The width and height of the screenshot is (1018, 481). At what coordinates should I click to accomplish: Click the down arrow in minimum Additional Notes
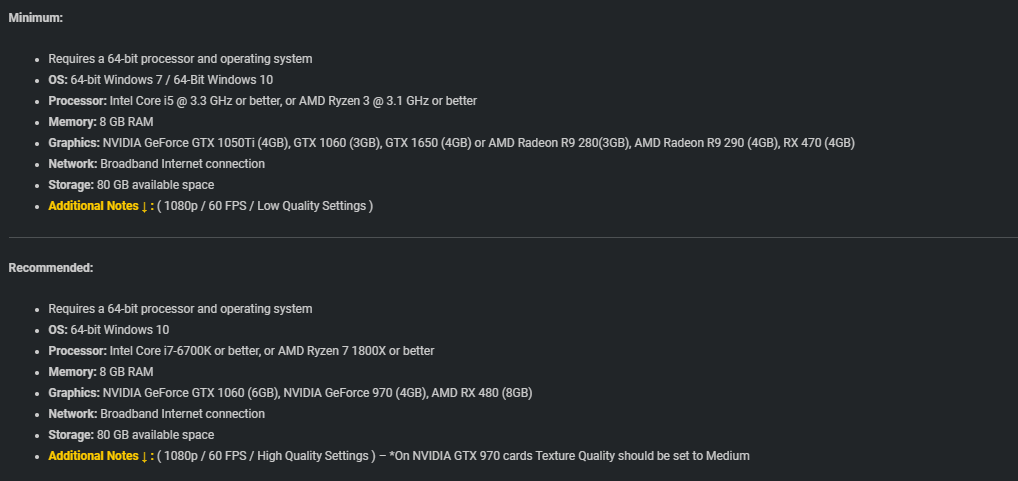click(x=144, y=206)
